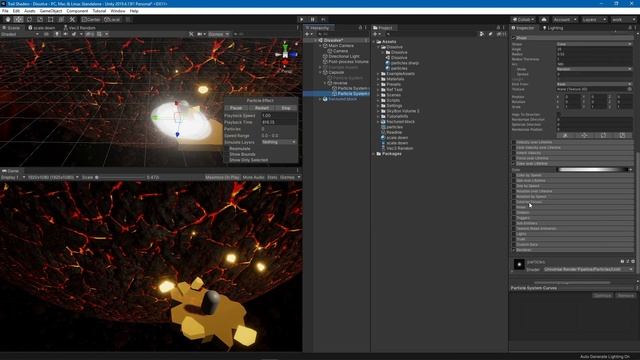Enable Size over Lifetime module
The width and height of the screenshot is (640, 360).
(x=514, y=181)
